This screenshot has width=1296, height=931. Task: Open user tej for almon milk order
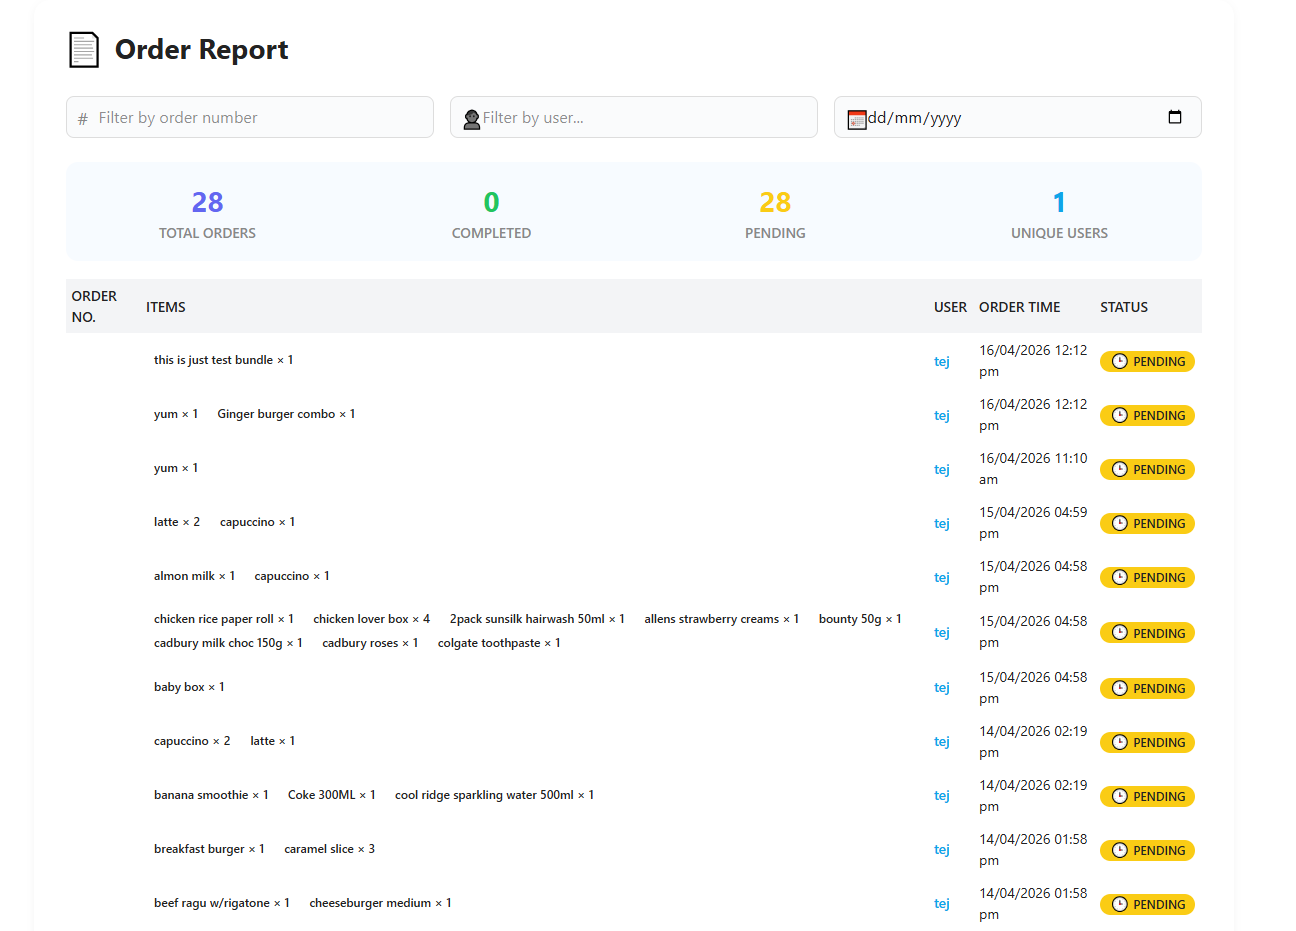pyautogui.click(x=942, y=577)
